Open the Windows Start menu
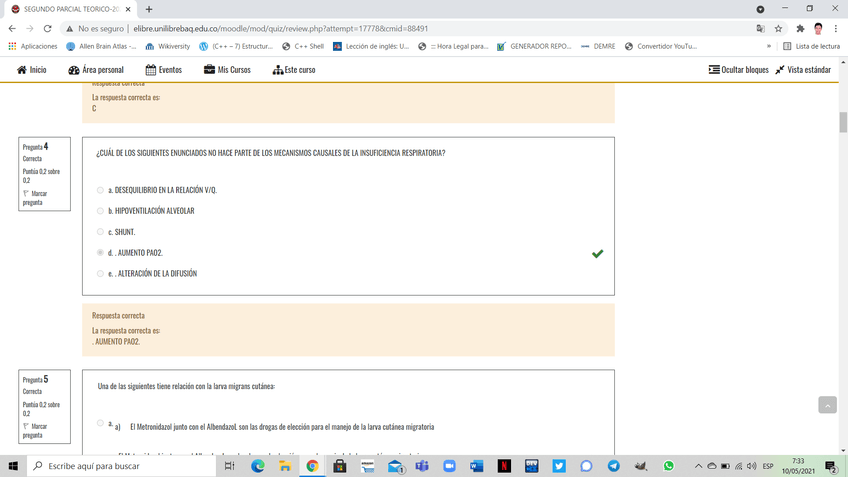Viewport: 848px width, 477px height. pyautogui.click(x=13, y=466)
